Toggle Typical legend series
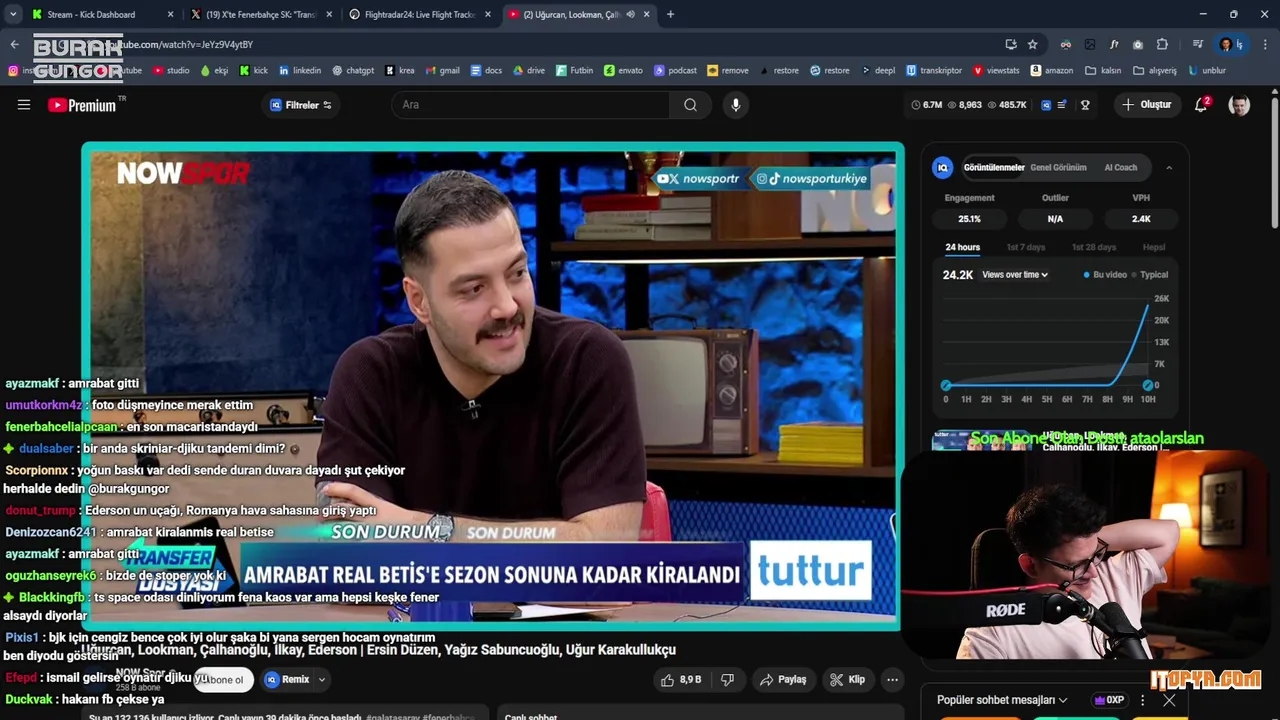 [1150, 275]
